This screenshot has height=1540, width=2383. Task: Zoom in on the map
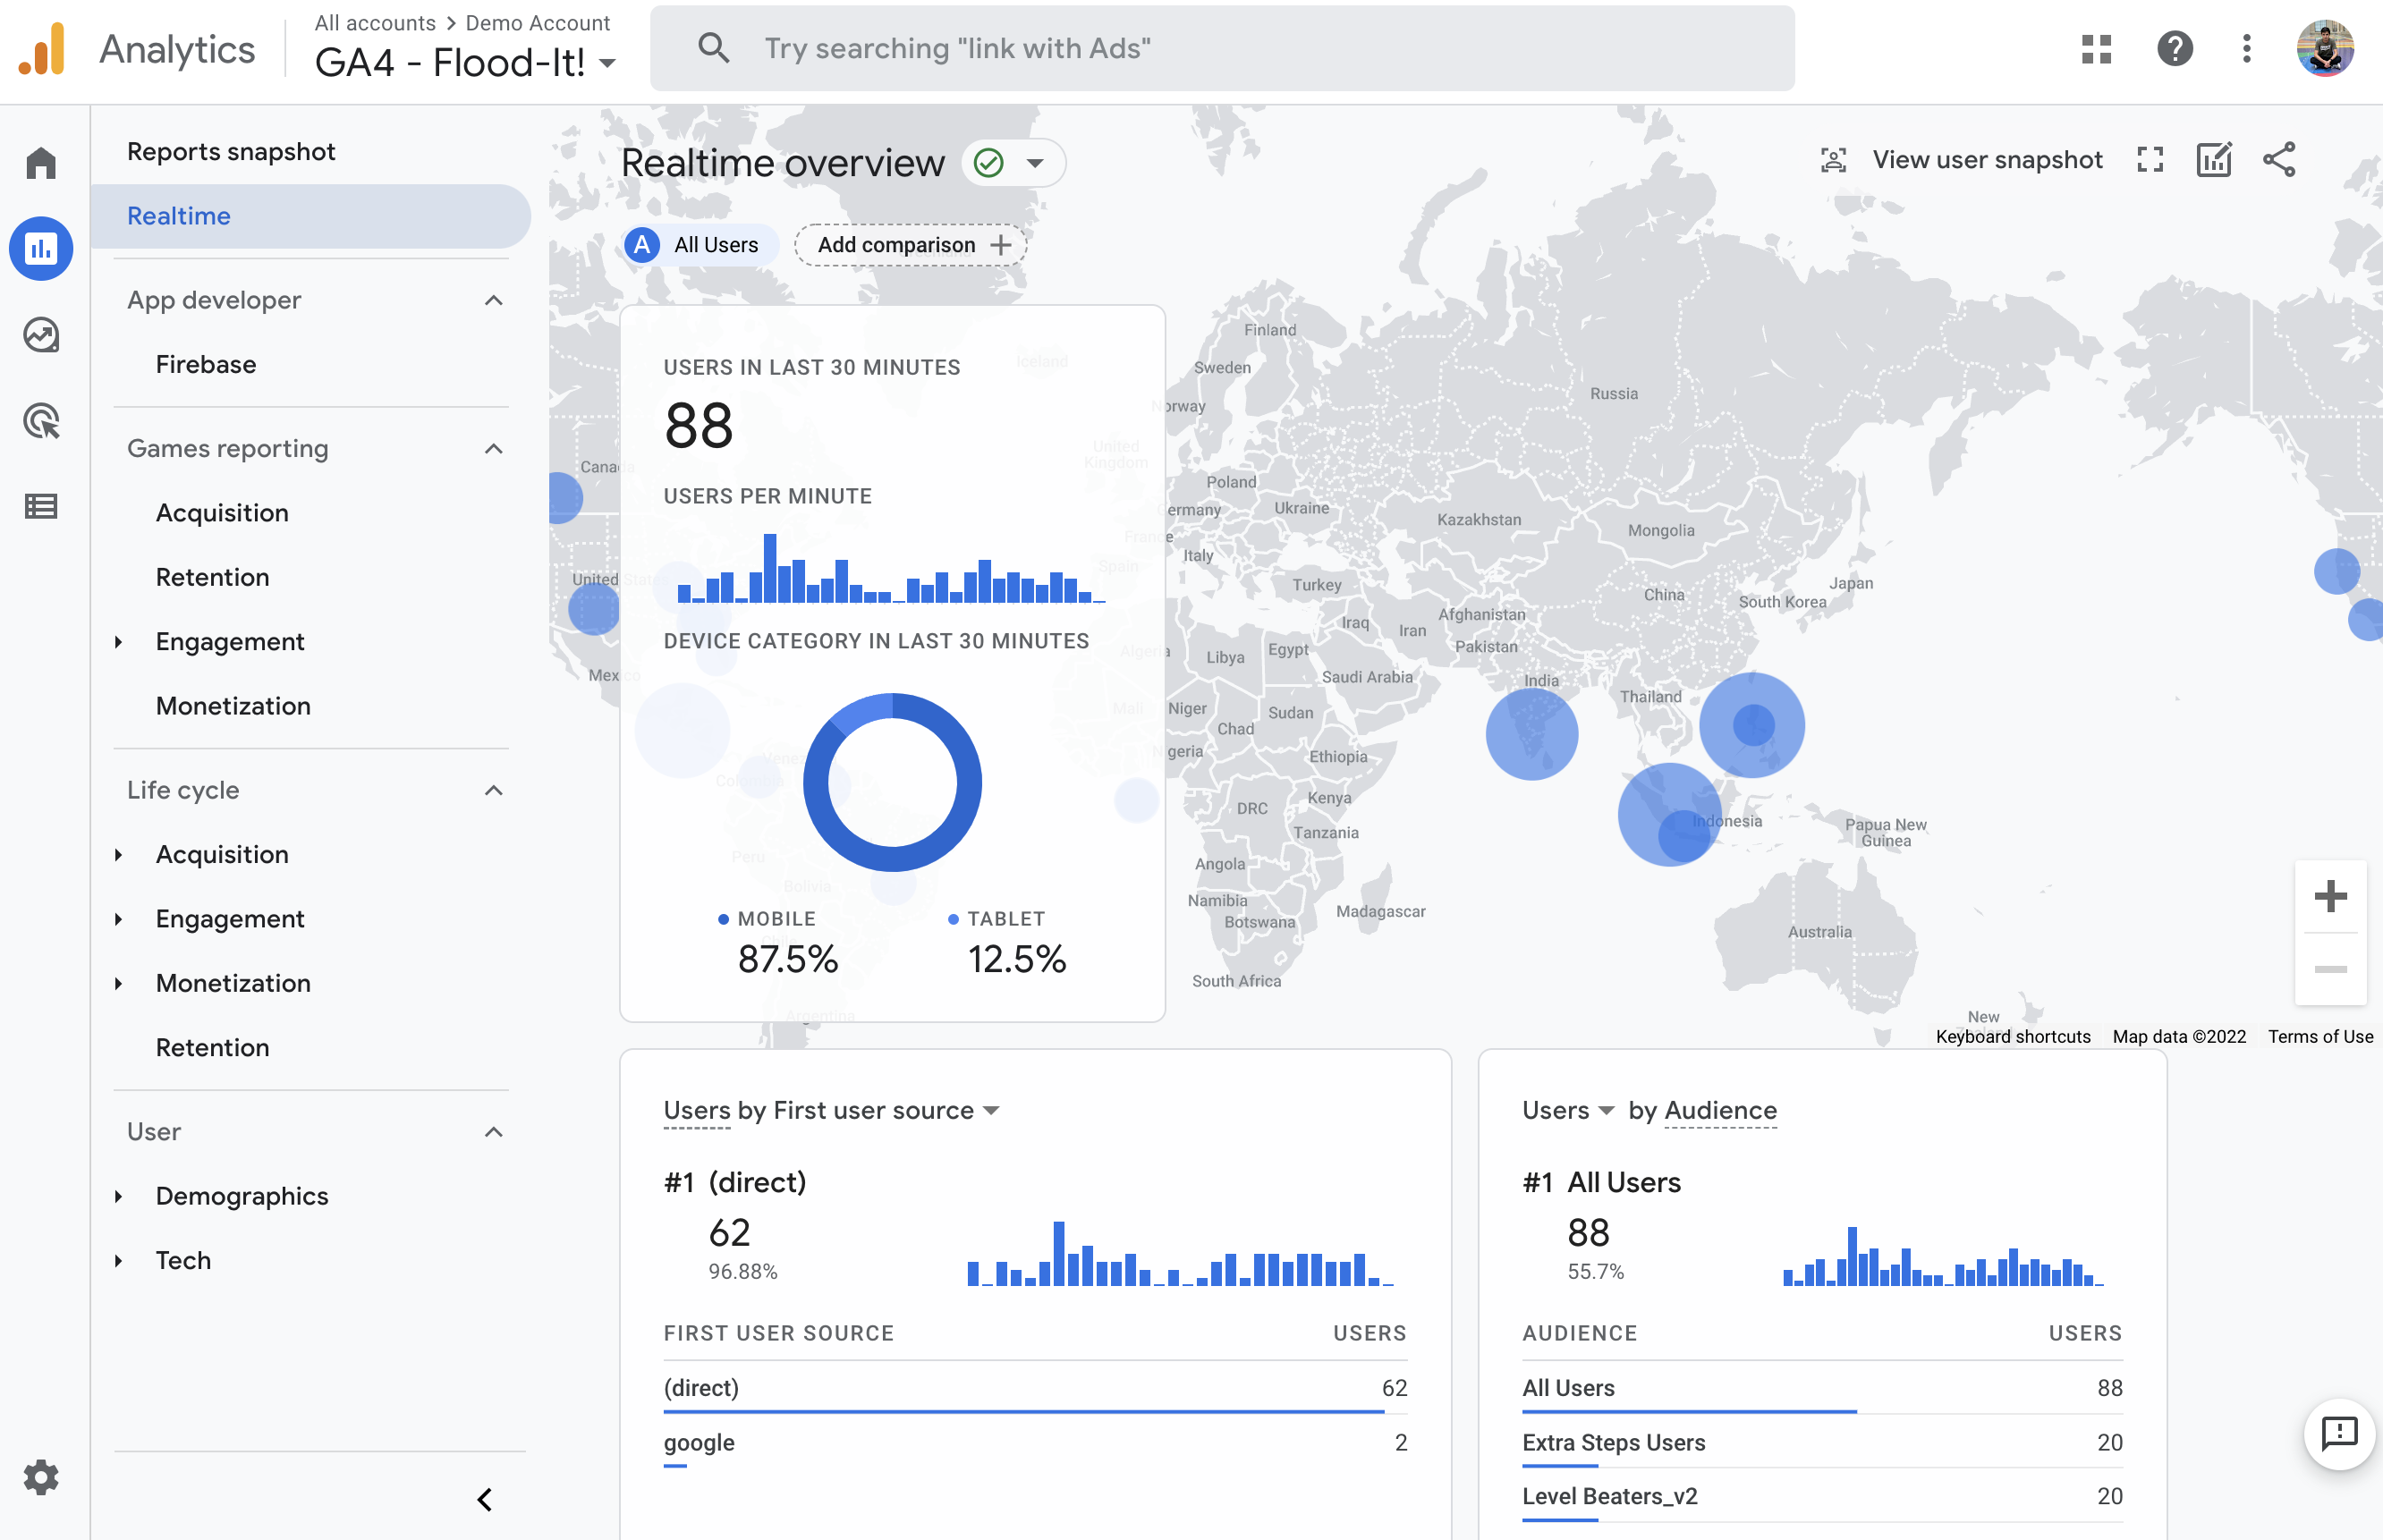(x=2330, y=896)
